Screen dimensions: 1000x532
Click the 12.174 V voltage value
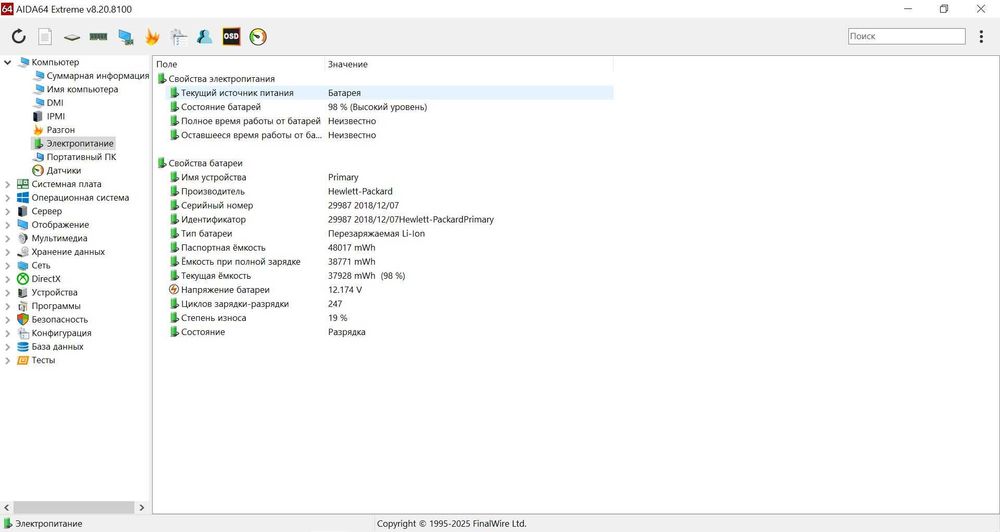tap(345, 290)
